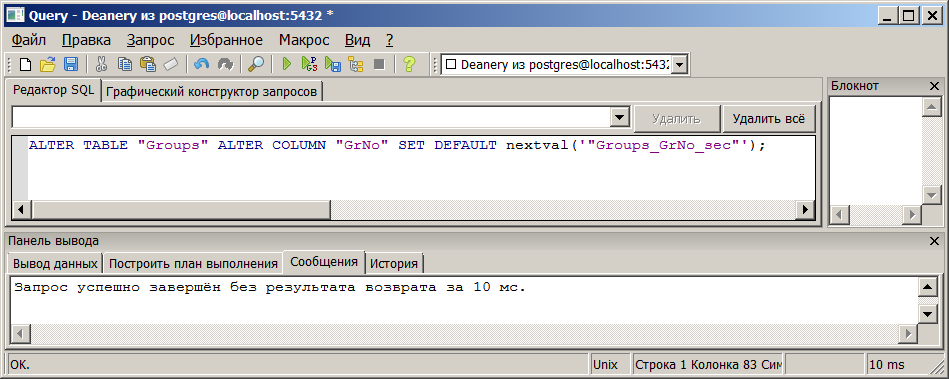Click the Удалить button
The height and width of the screenshot is (379, 949).
coord(677,119)
